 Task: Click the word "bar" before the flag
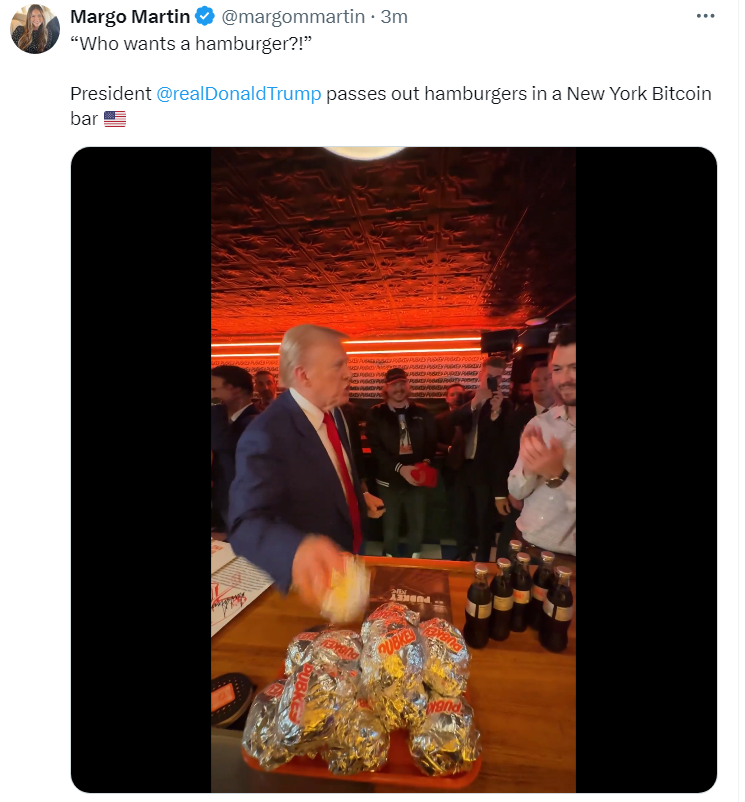tap(84, 119)
